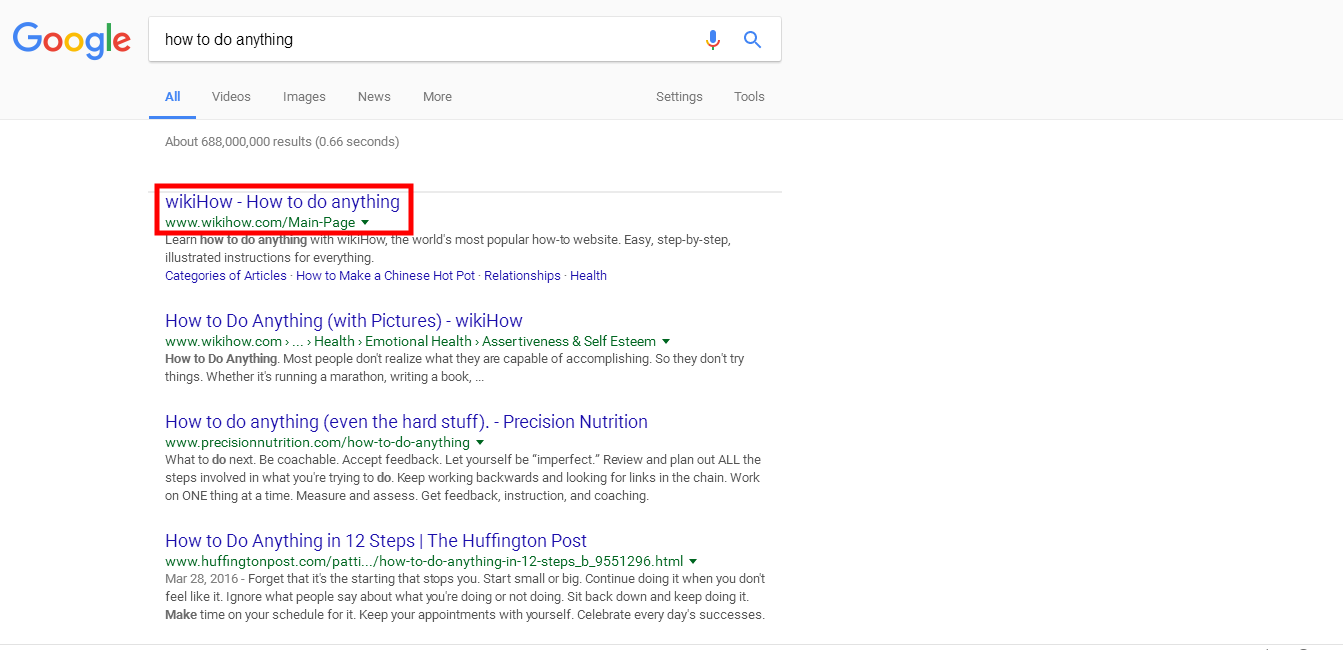This screenshot has height=650, width=1343.
Task: Click the Google logo
Action: 72,41
